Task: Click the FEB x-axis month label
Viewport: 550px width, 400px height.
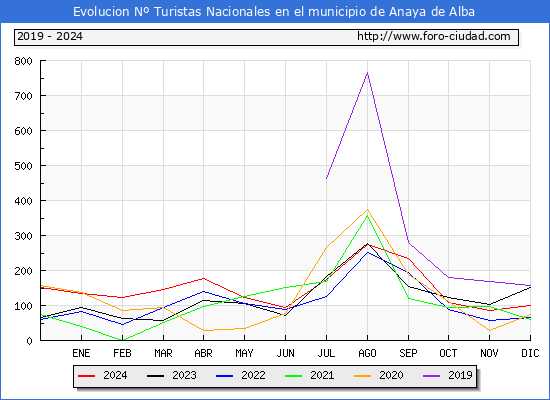Action: click(122, 353)
